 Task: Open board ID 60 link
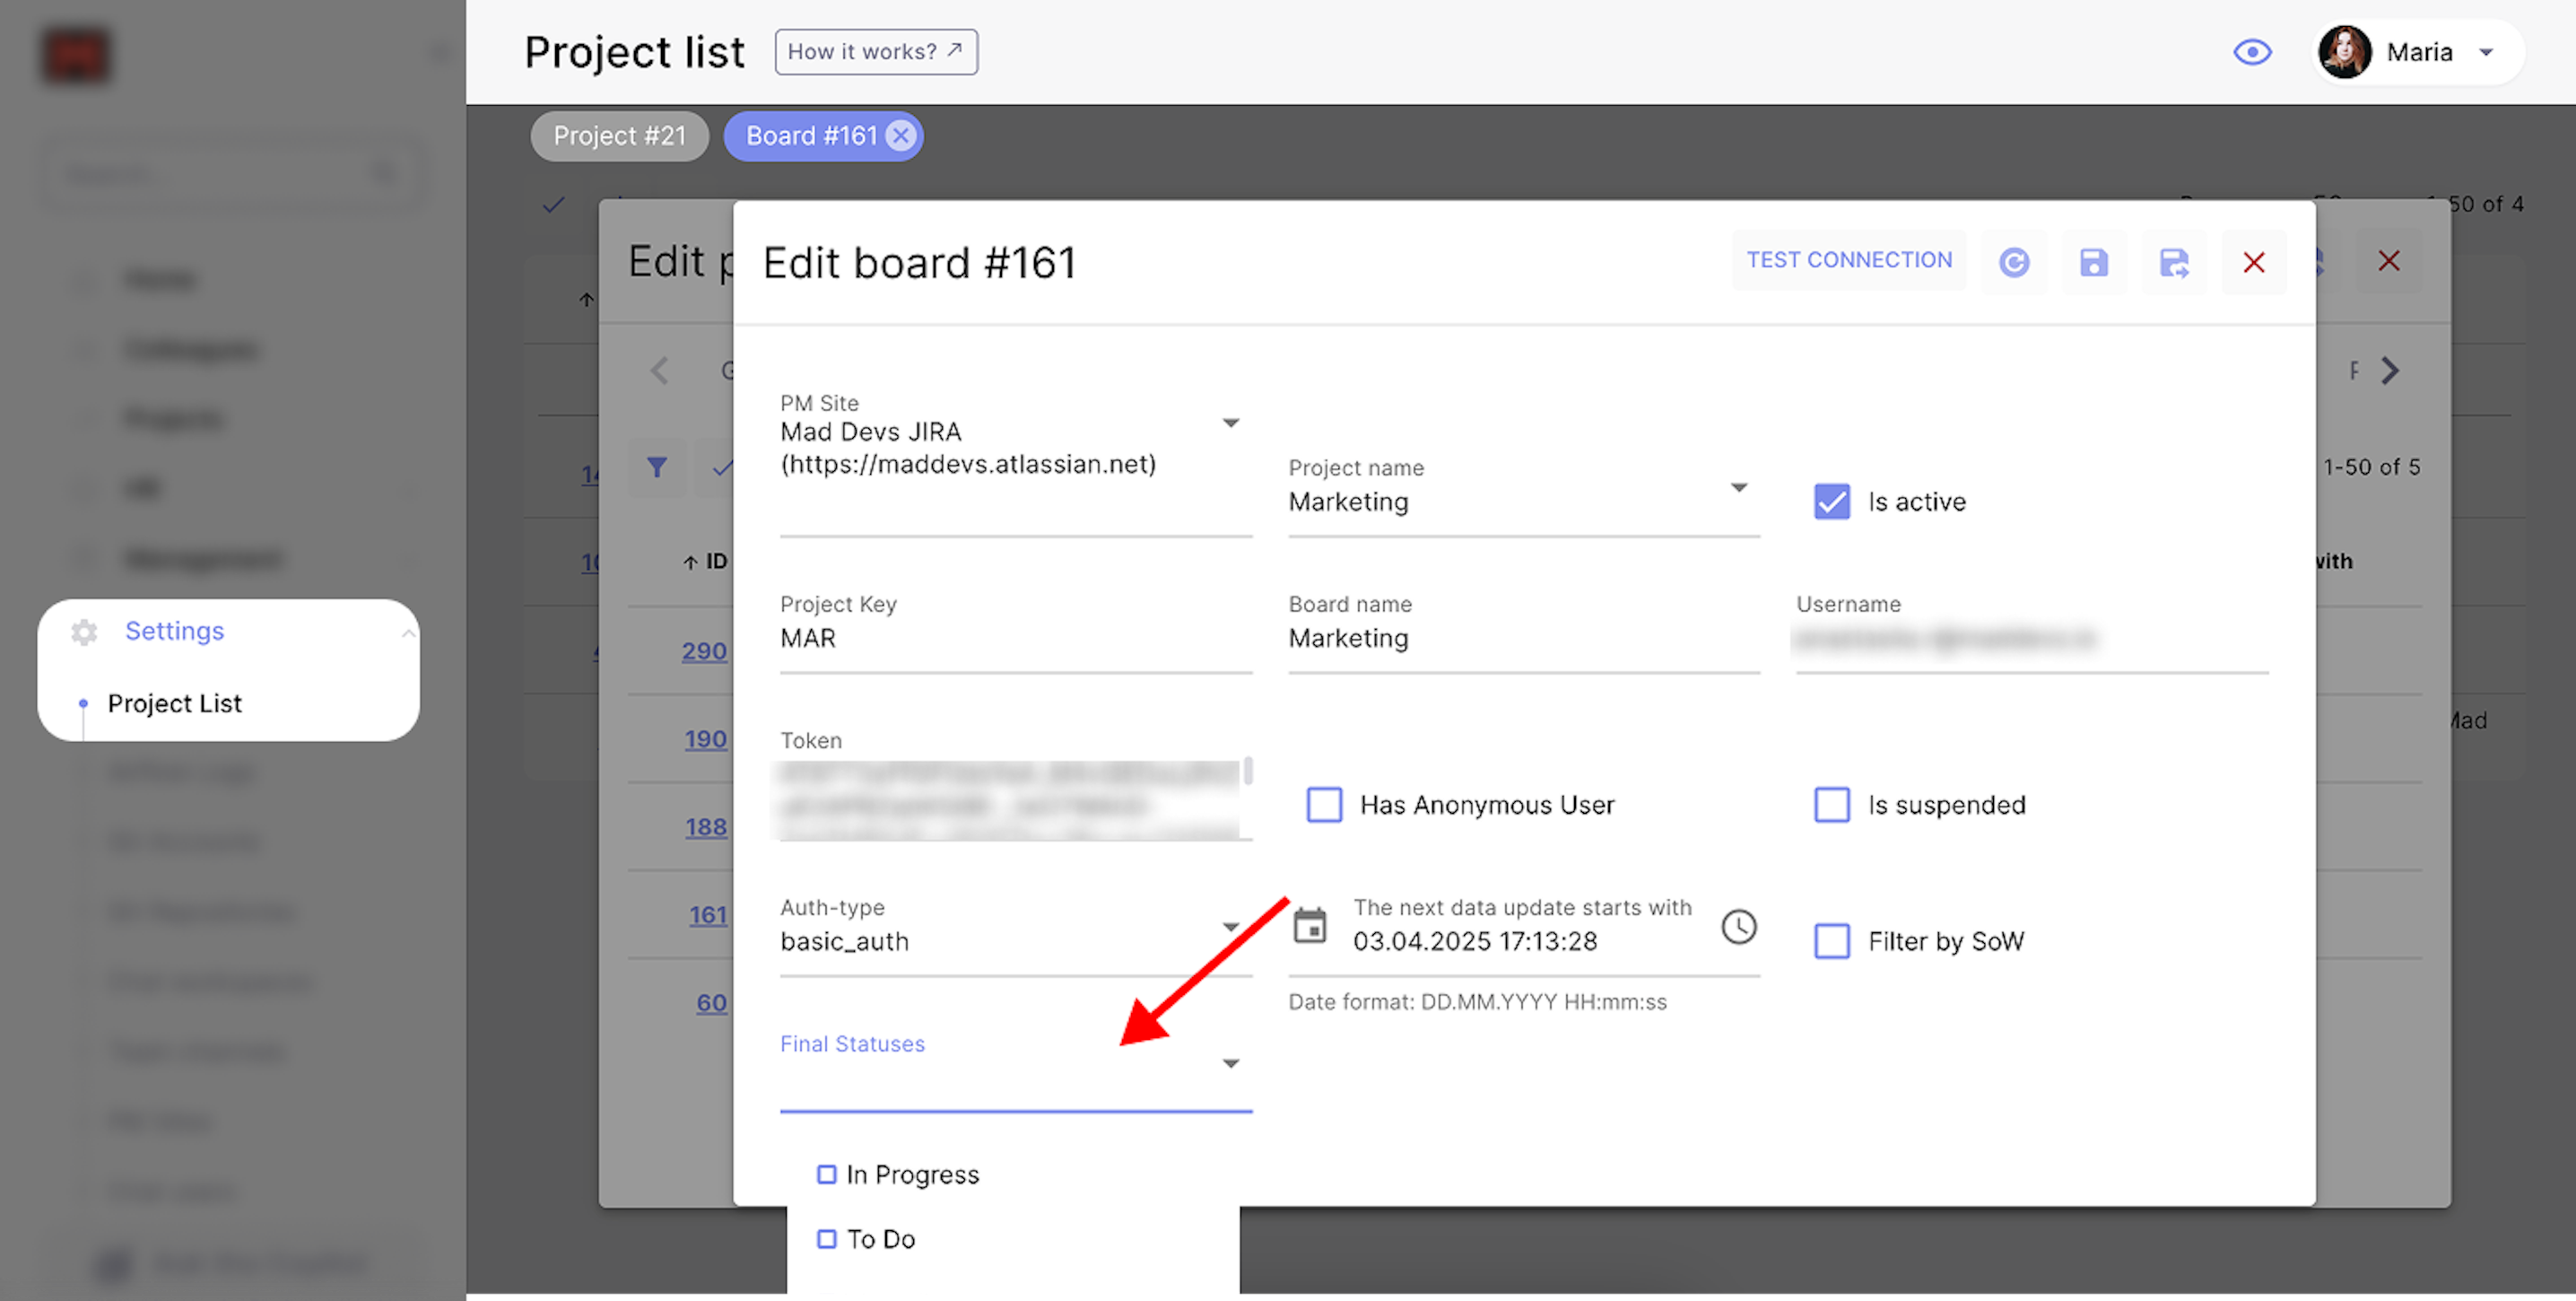point(711,1003)
